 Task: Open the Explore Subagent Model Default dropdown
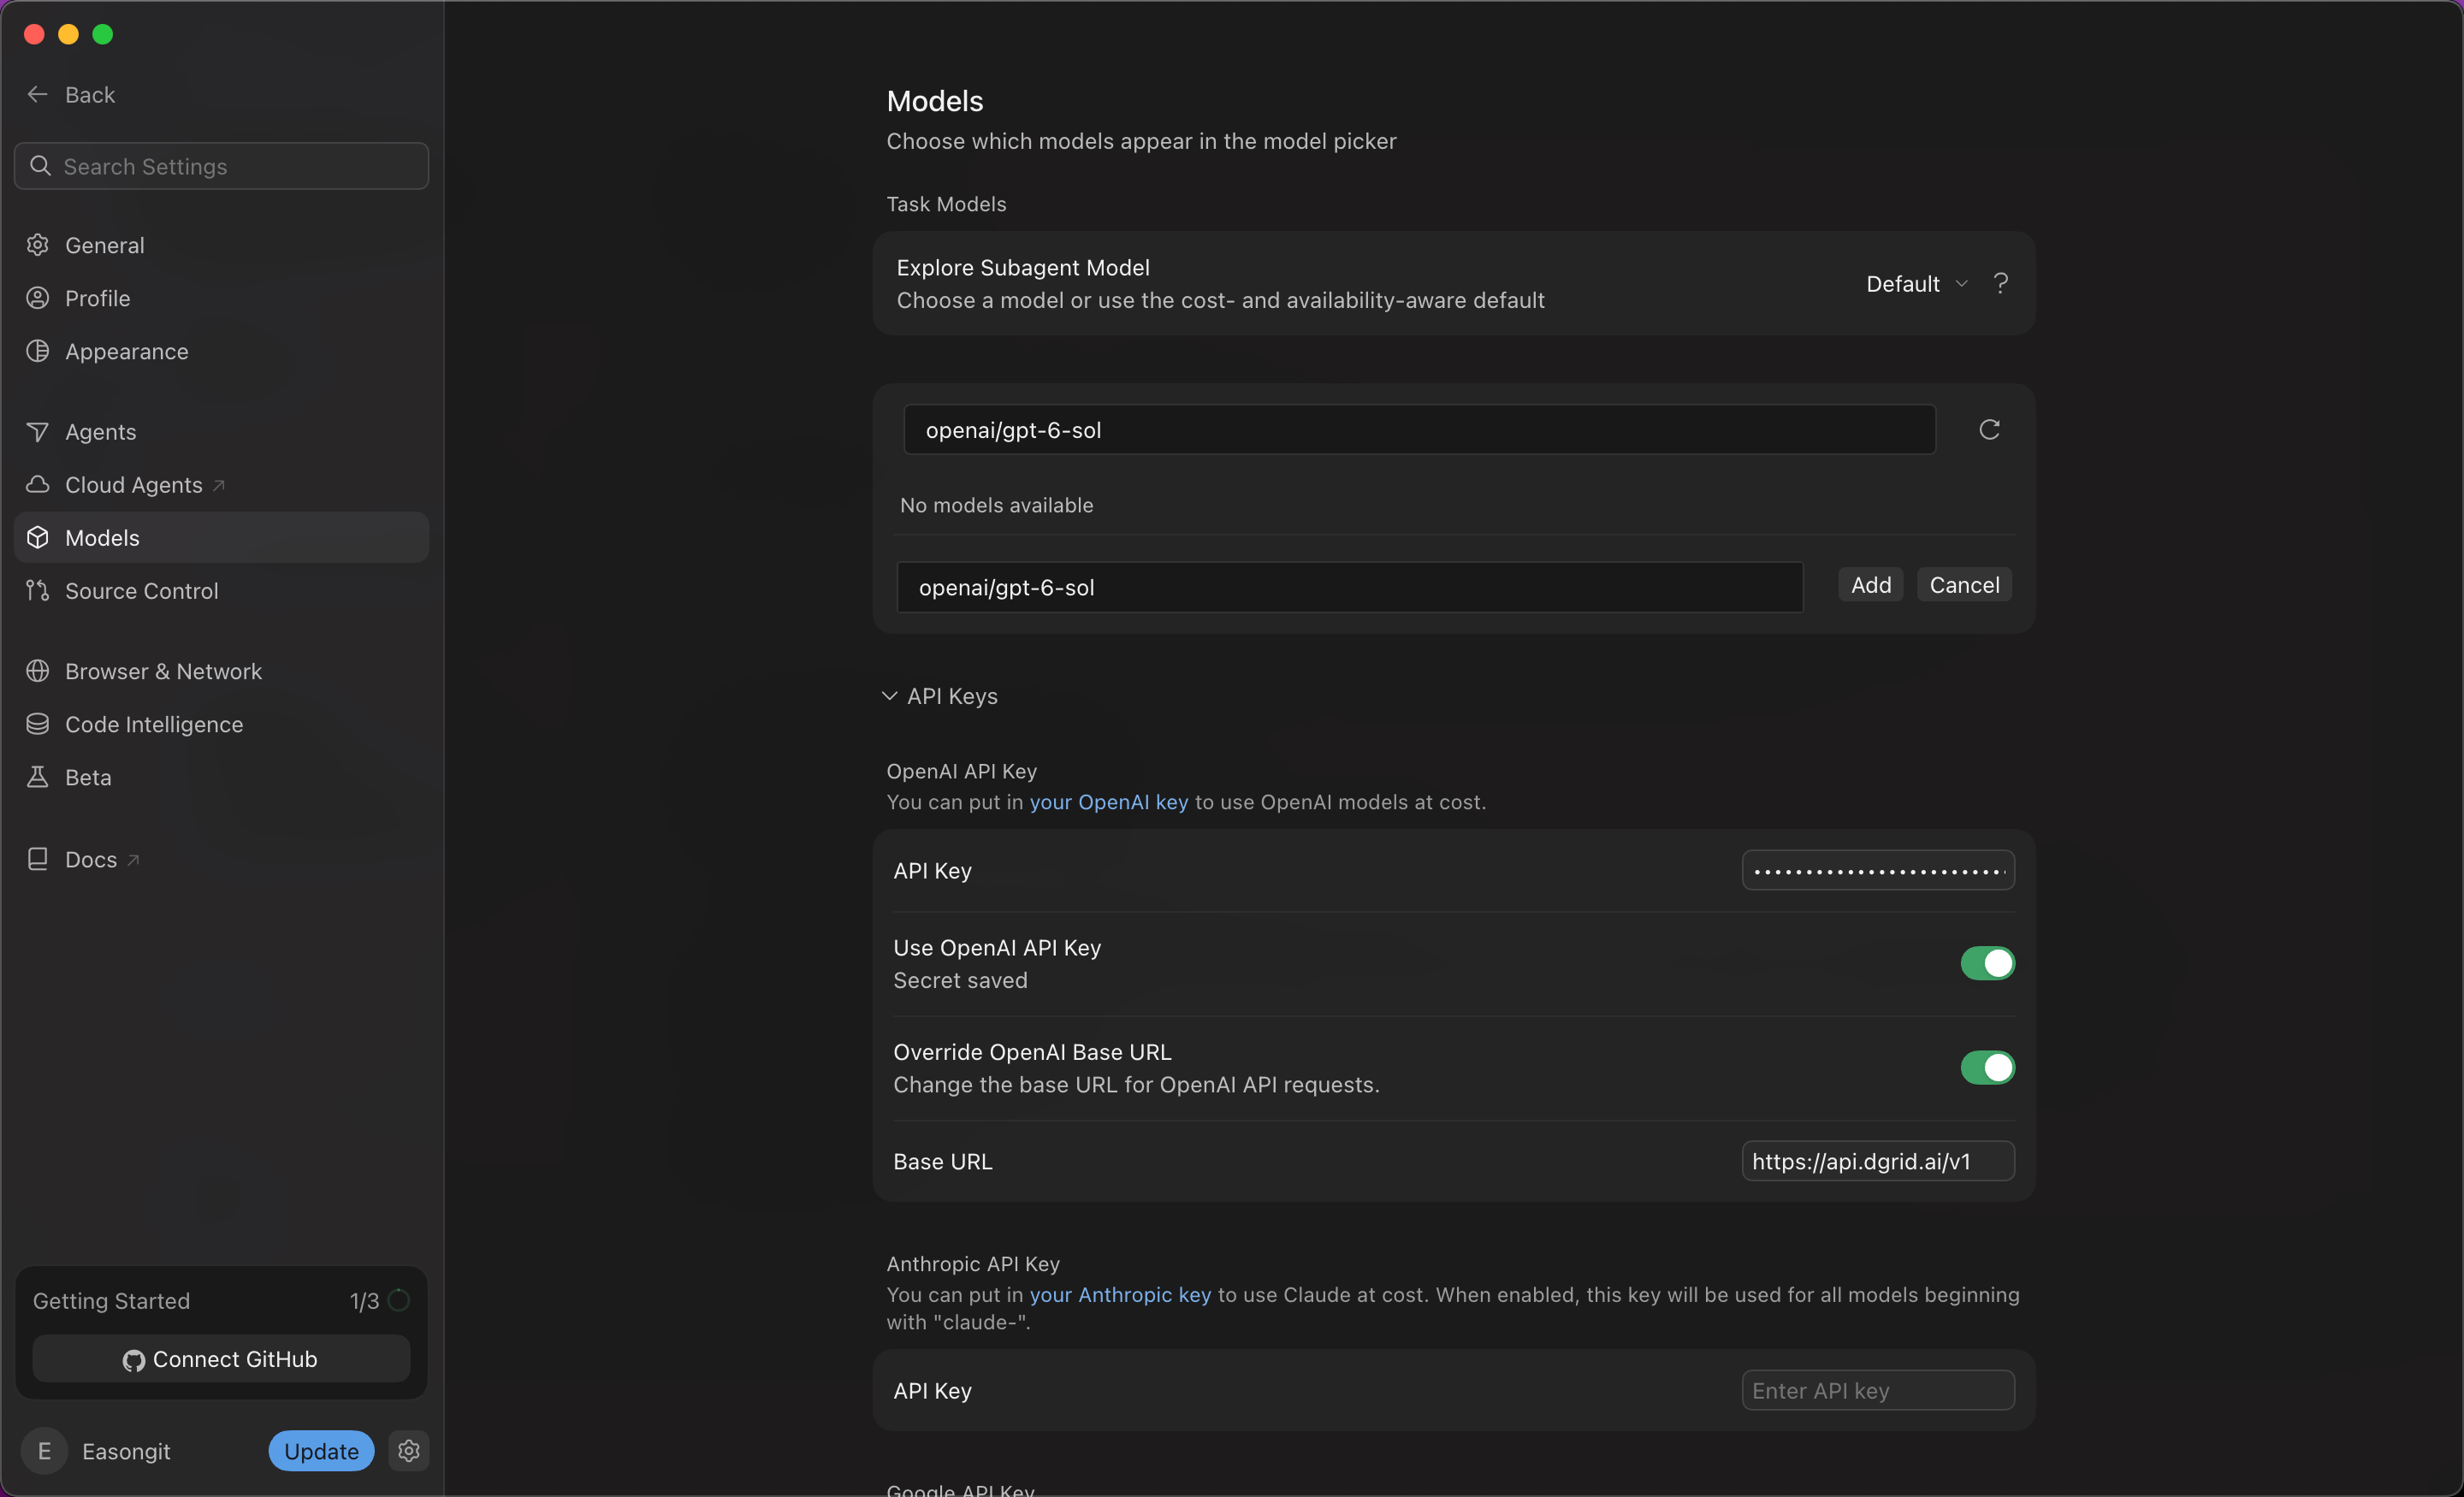pos(1916,284)
